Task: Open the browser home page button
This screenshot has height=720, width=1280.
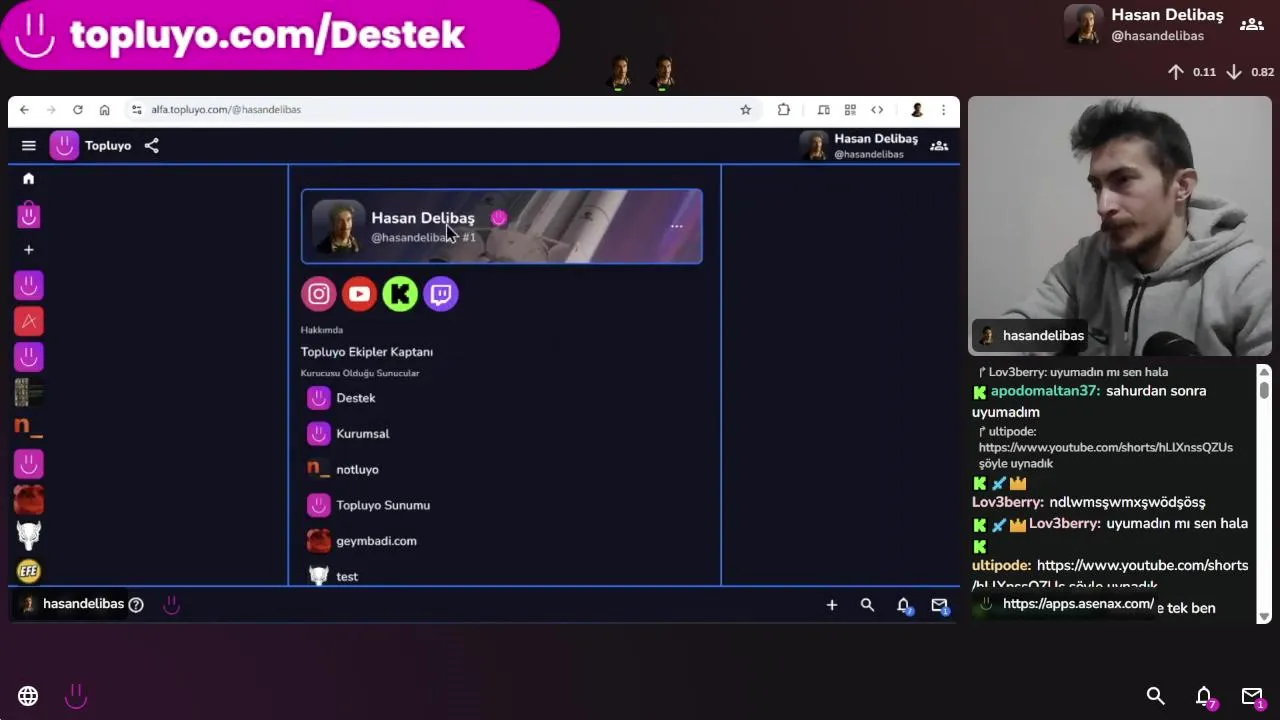Action: pyautogui.click(x=104, y=110)
